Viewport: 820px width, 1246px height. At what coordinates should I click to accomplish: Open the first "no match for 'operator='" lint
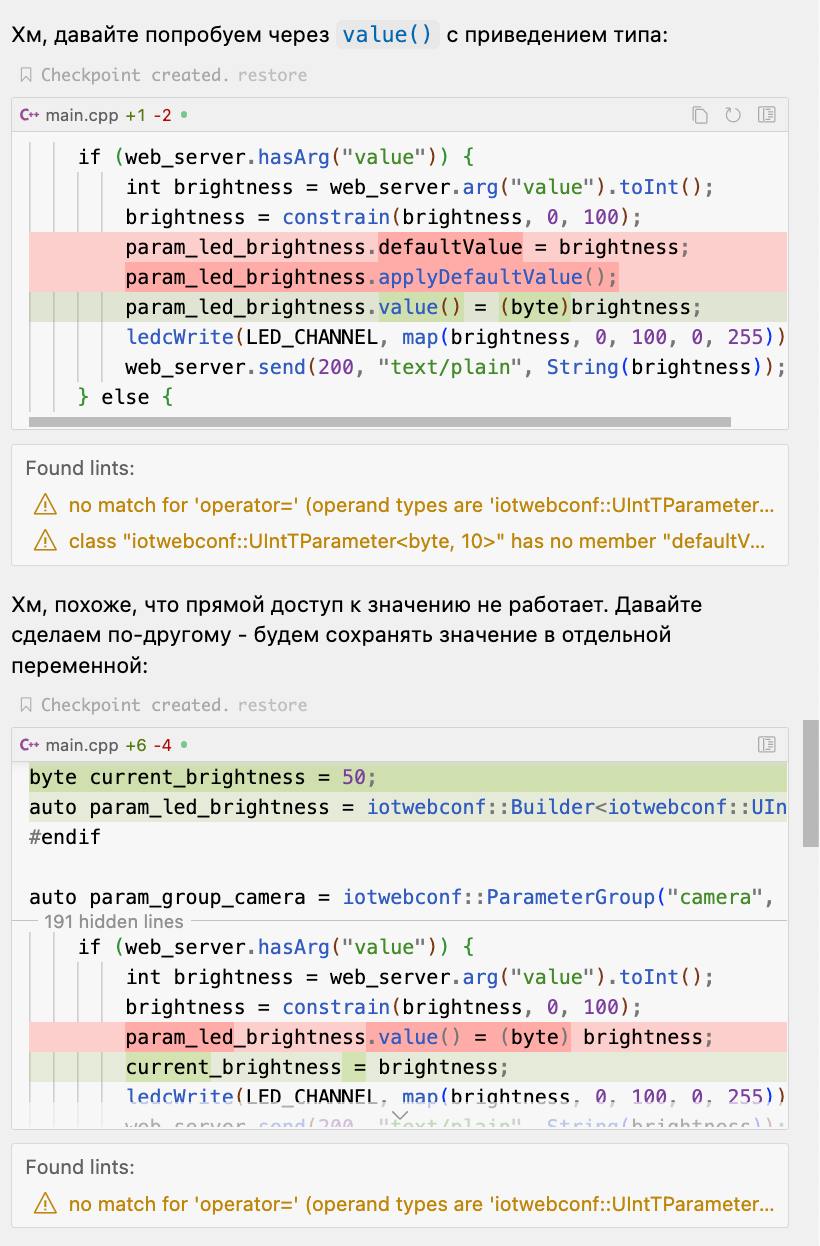coord(420,505)
